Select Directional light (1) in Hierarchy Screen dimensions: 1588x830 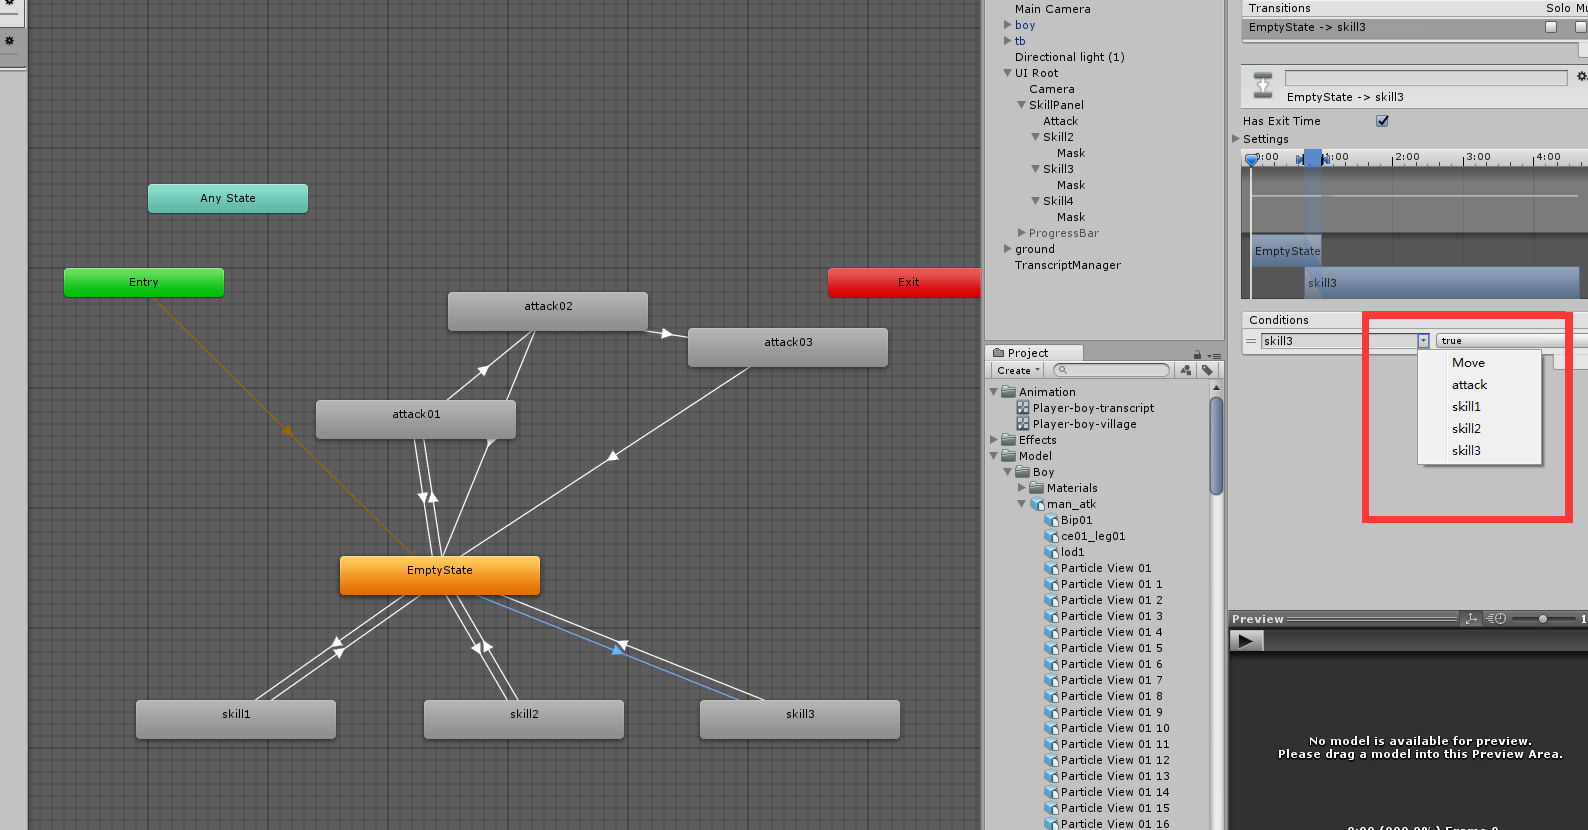(1070, 57)
